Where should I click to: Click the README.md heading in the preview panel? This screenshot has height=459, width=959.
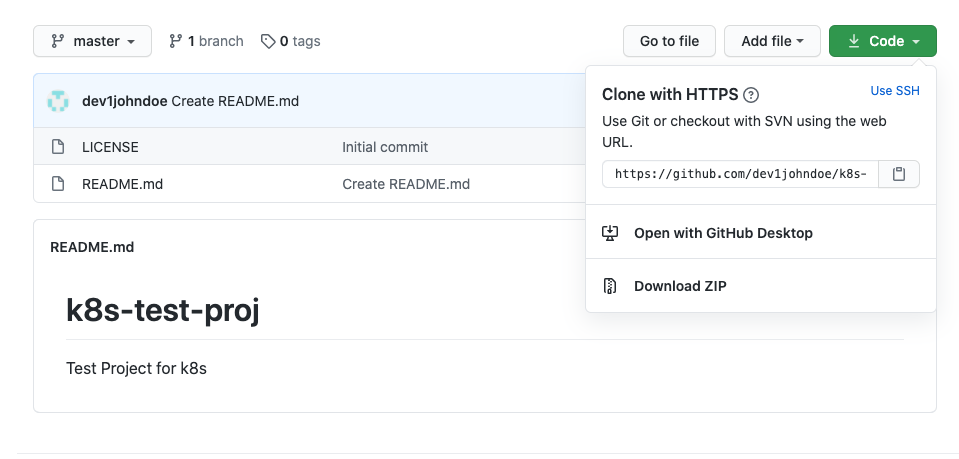92,247
